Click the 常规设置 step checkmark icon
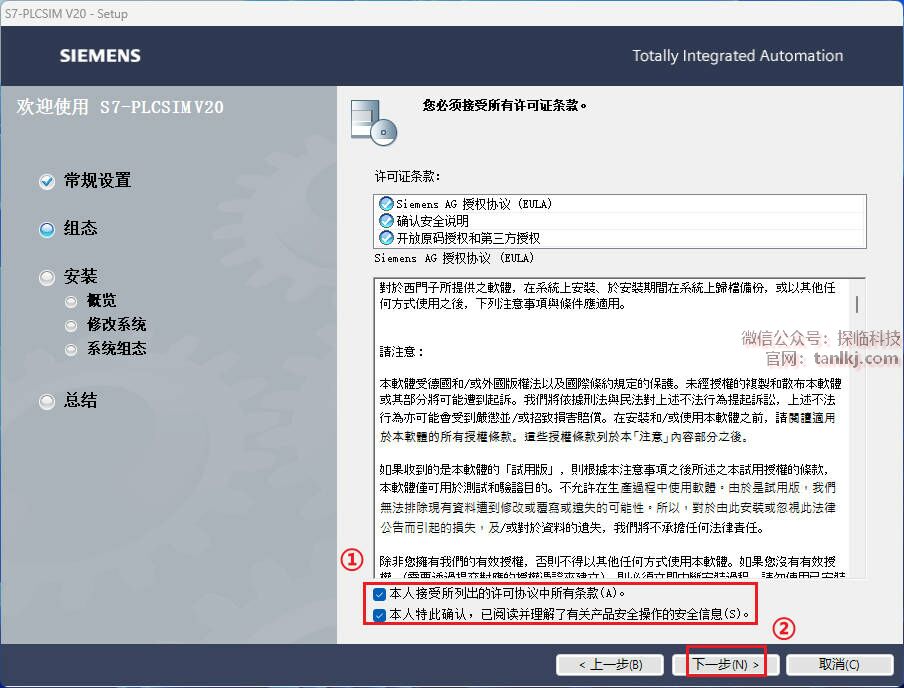Screen dimensions: 904x688 point(47,182)
